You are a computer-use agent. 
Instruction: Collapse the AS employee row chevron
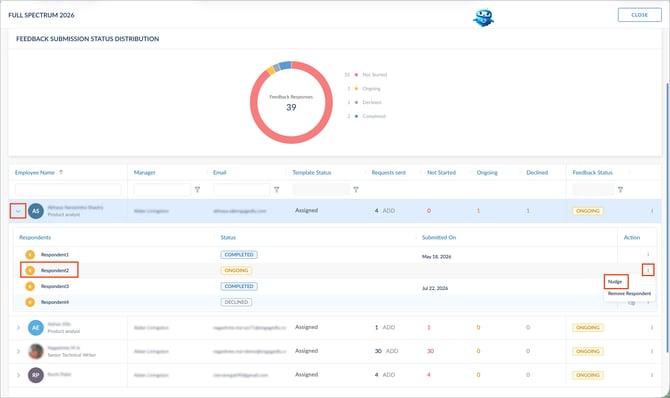coord(18,211)
